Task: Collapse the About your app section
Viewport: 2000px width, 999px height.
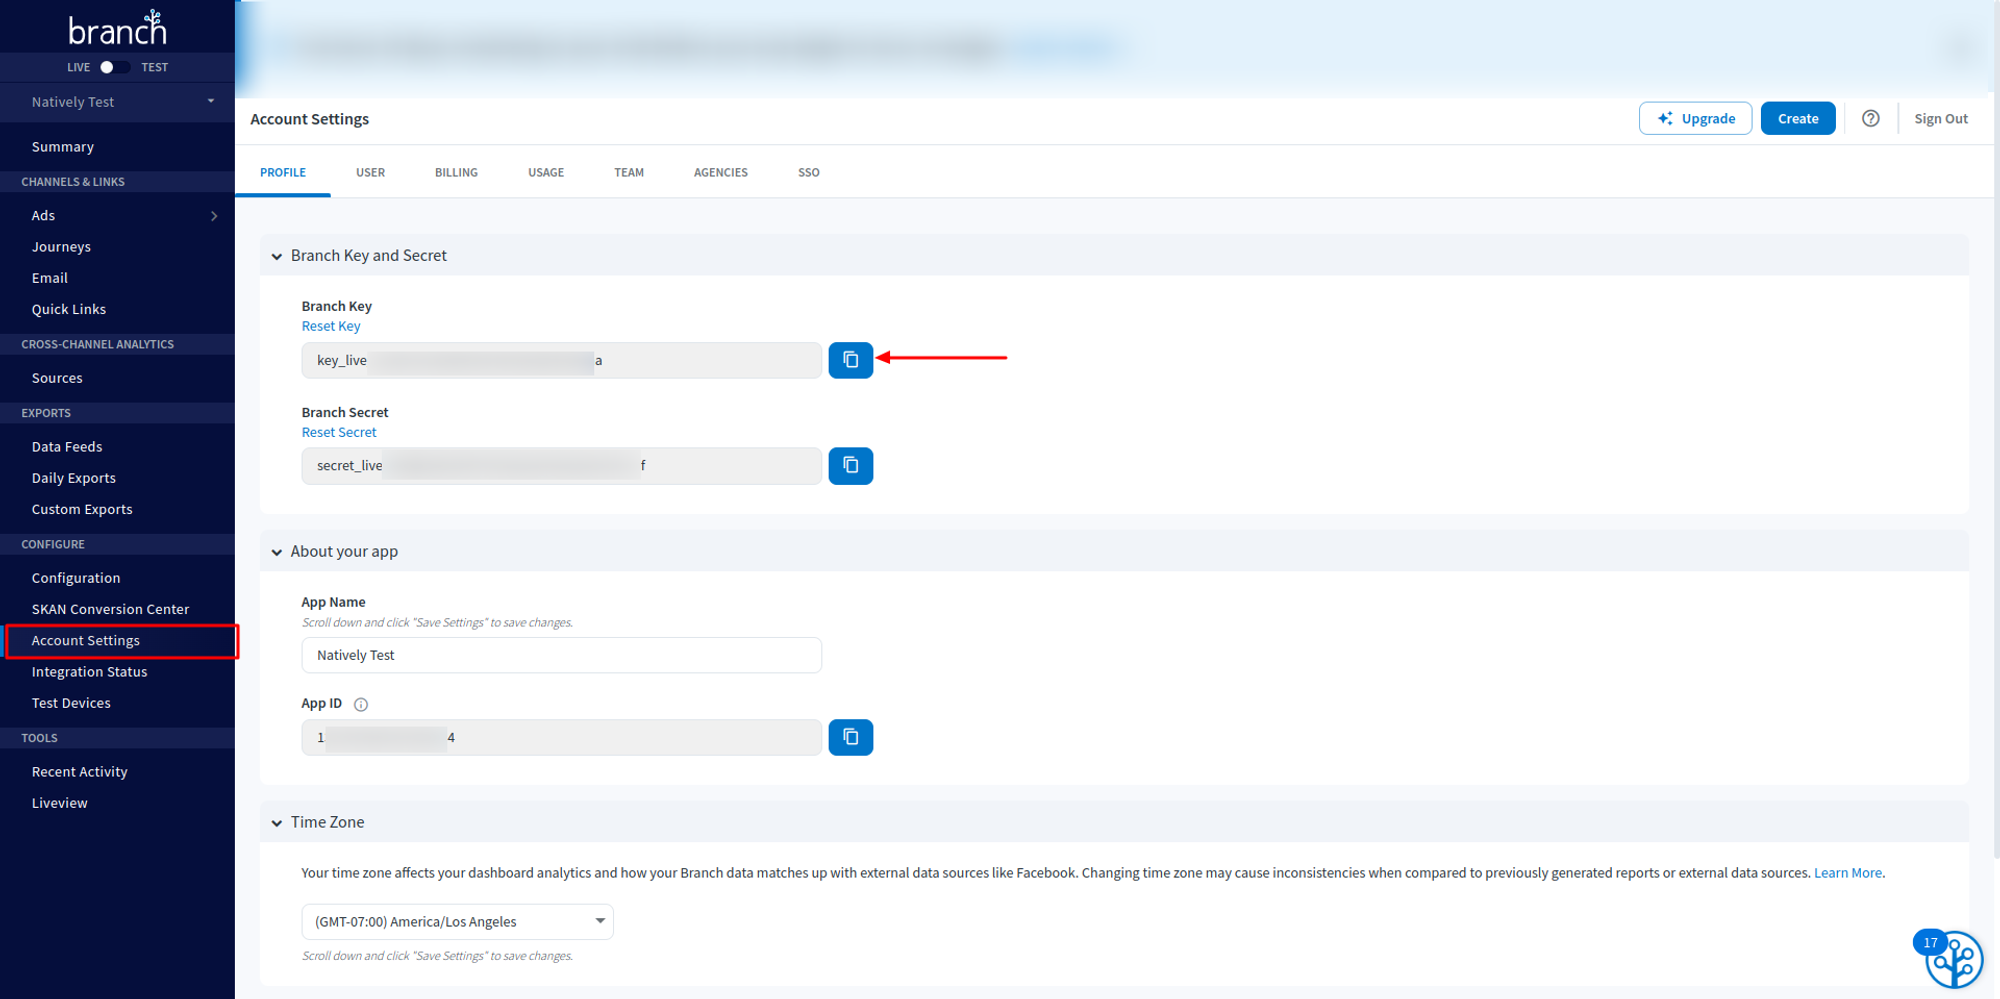Action: [277, 552]
